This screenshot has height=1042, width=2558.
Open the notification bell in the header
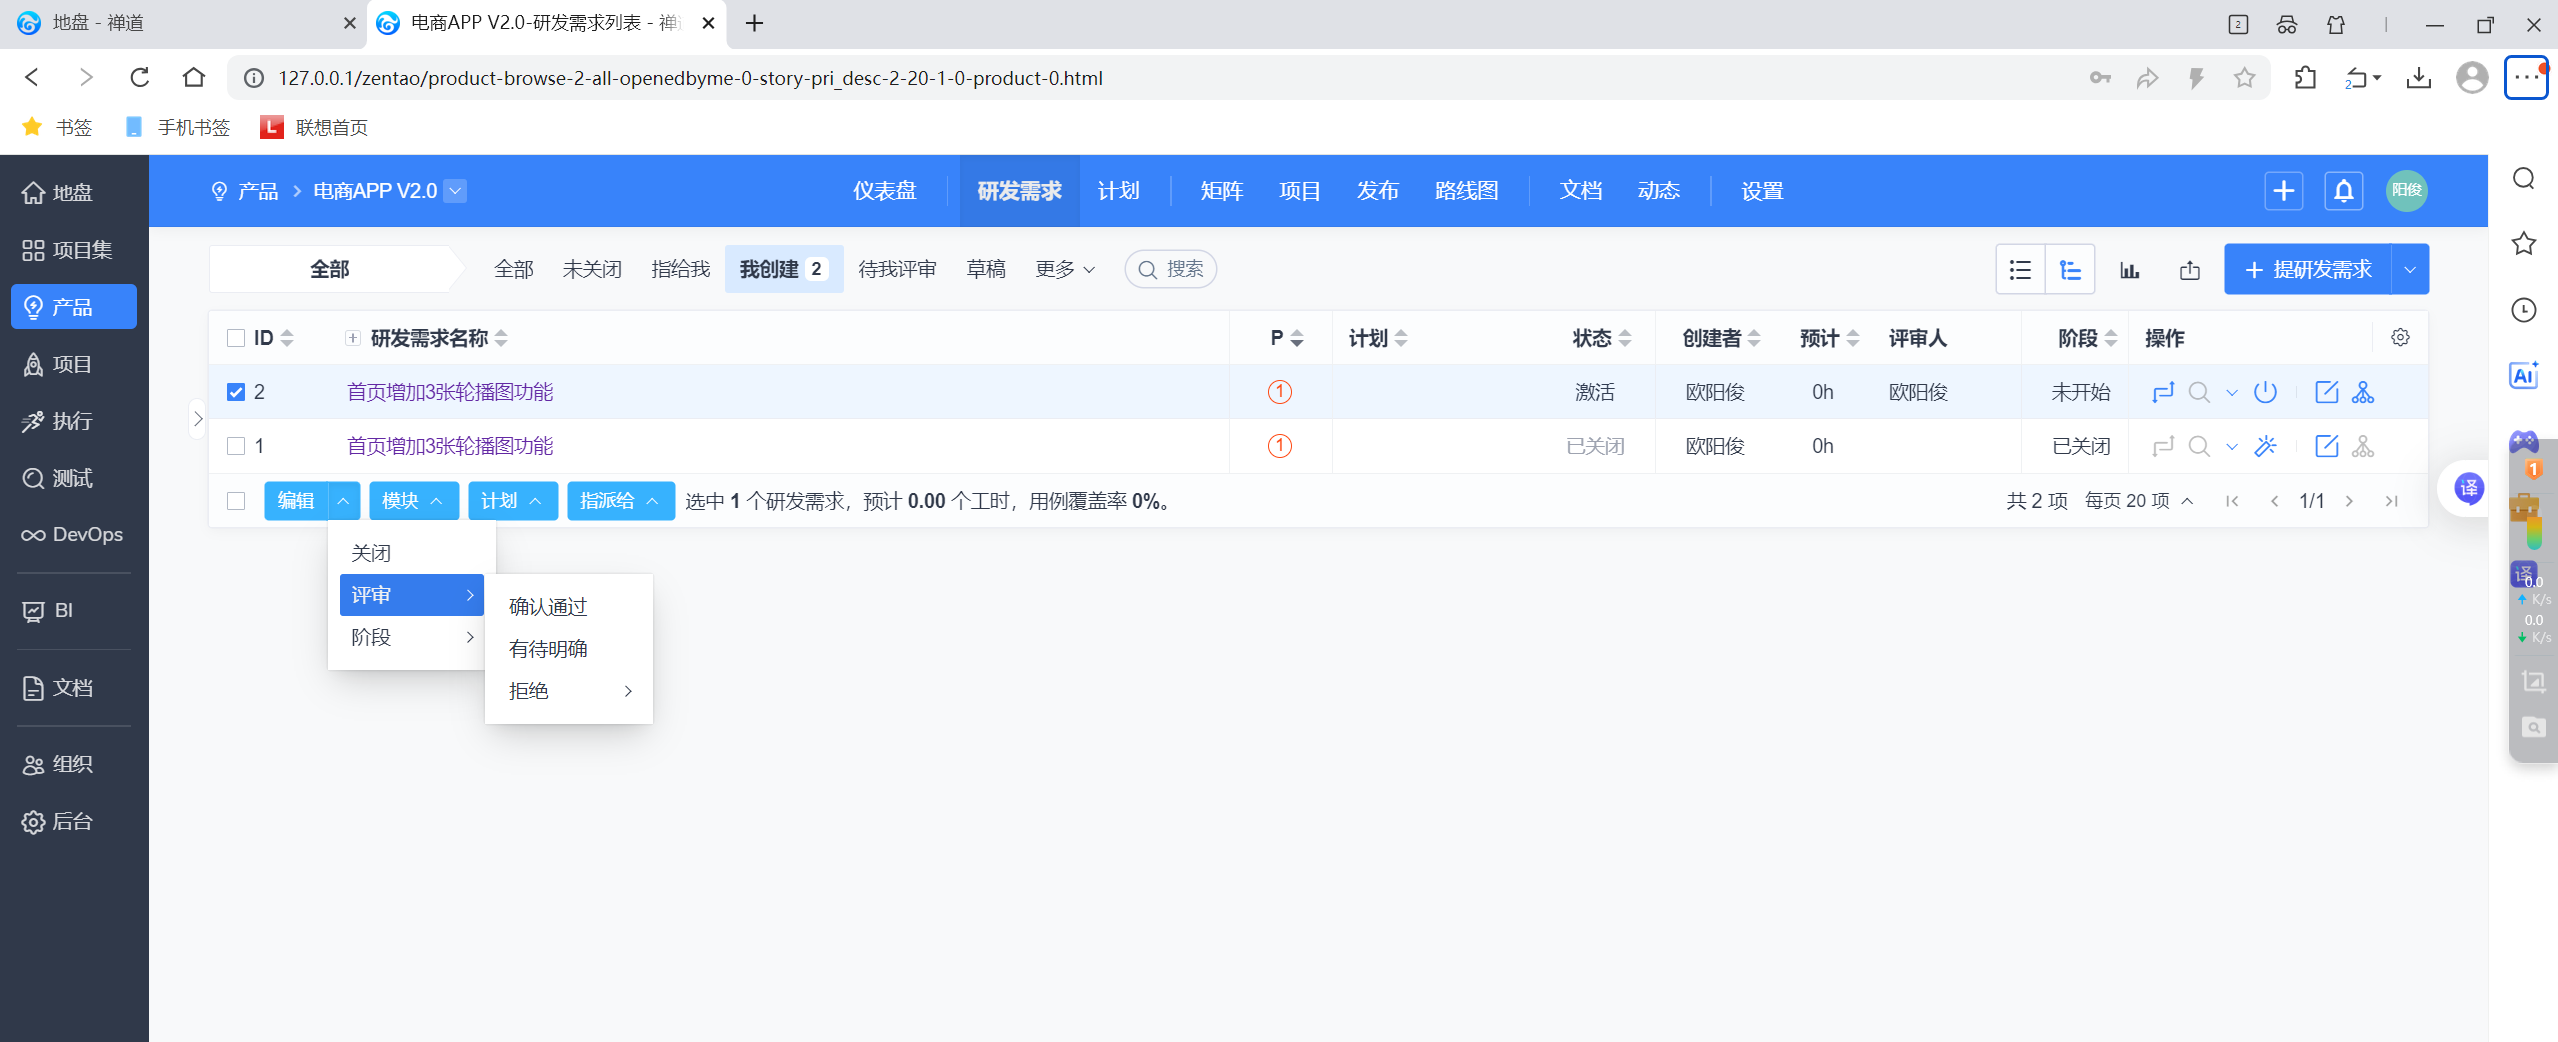click(2343, 190)
